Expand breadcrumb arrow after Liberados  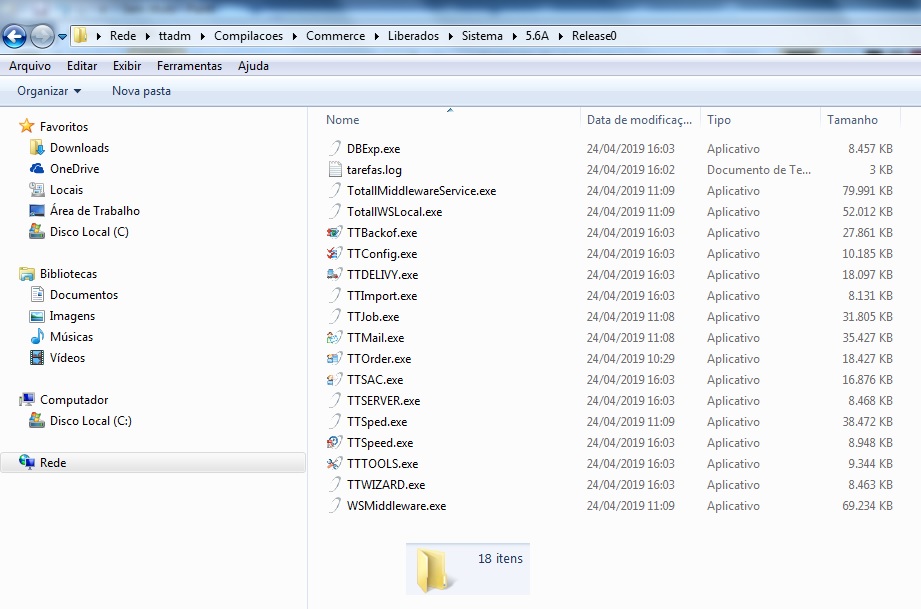click(450, 36)
